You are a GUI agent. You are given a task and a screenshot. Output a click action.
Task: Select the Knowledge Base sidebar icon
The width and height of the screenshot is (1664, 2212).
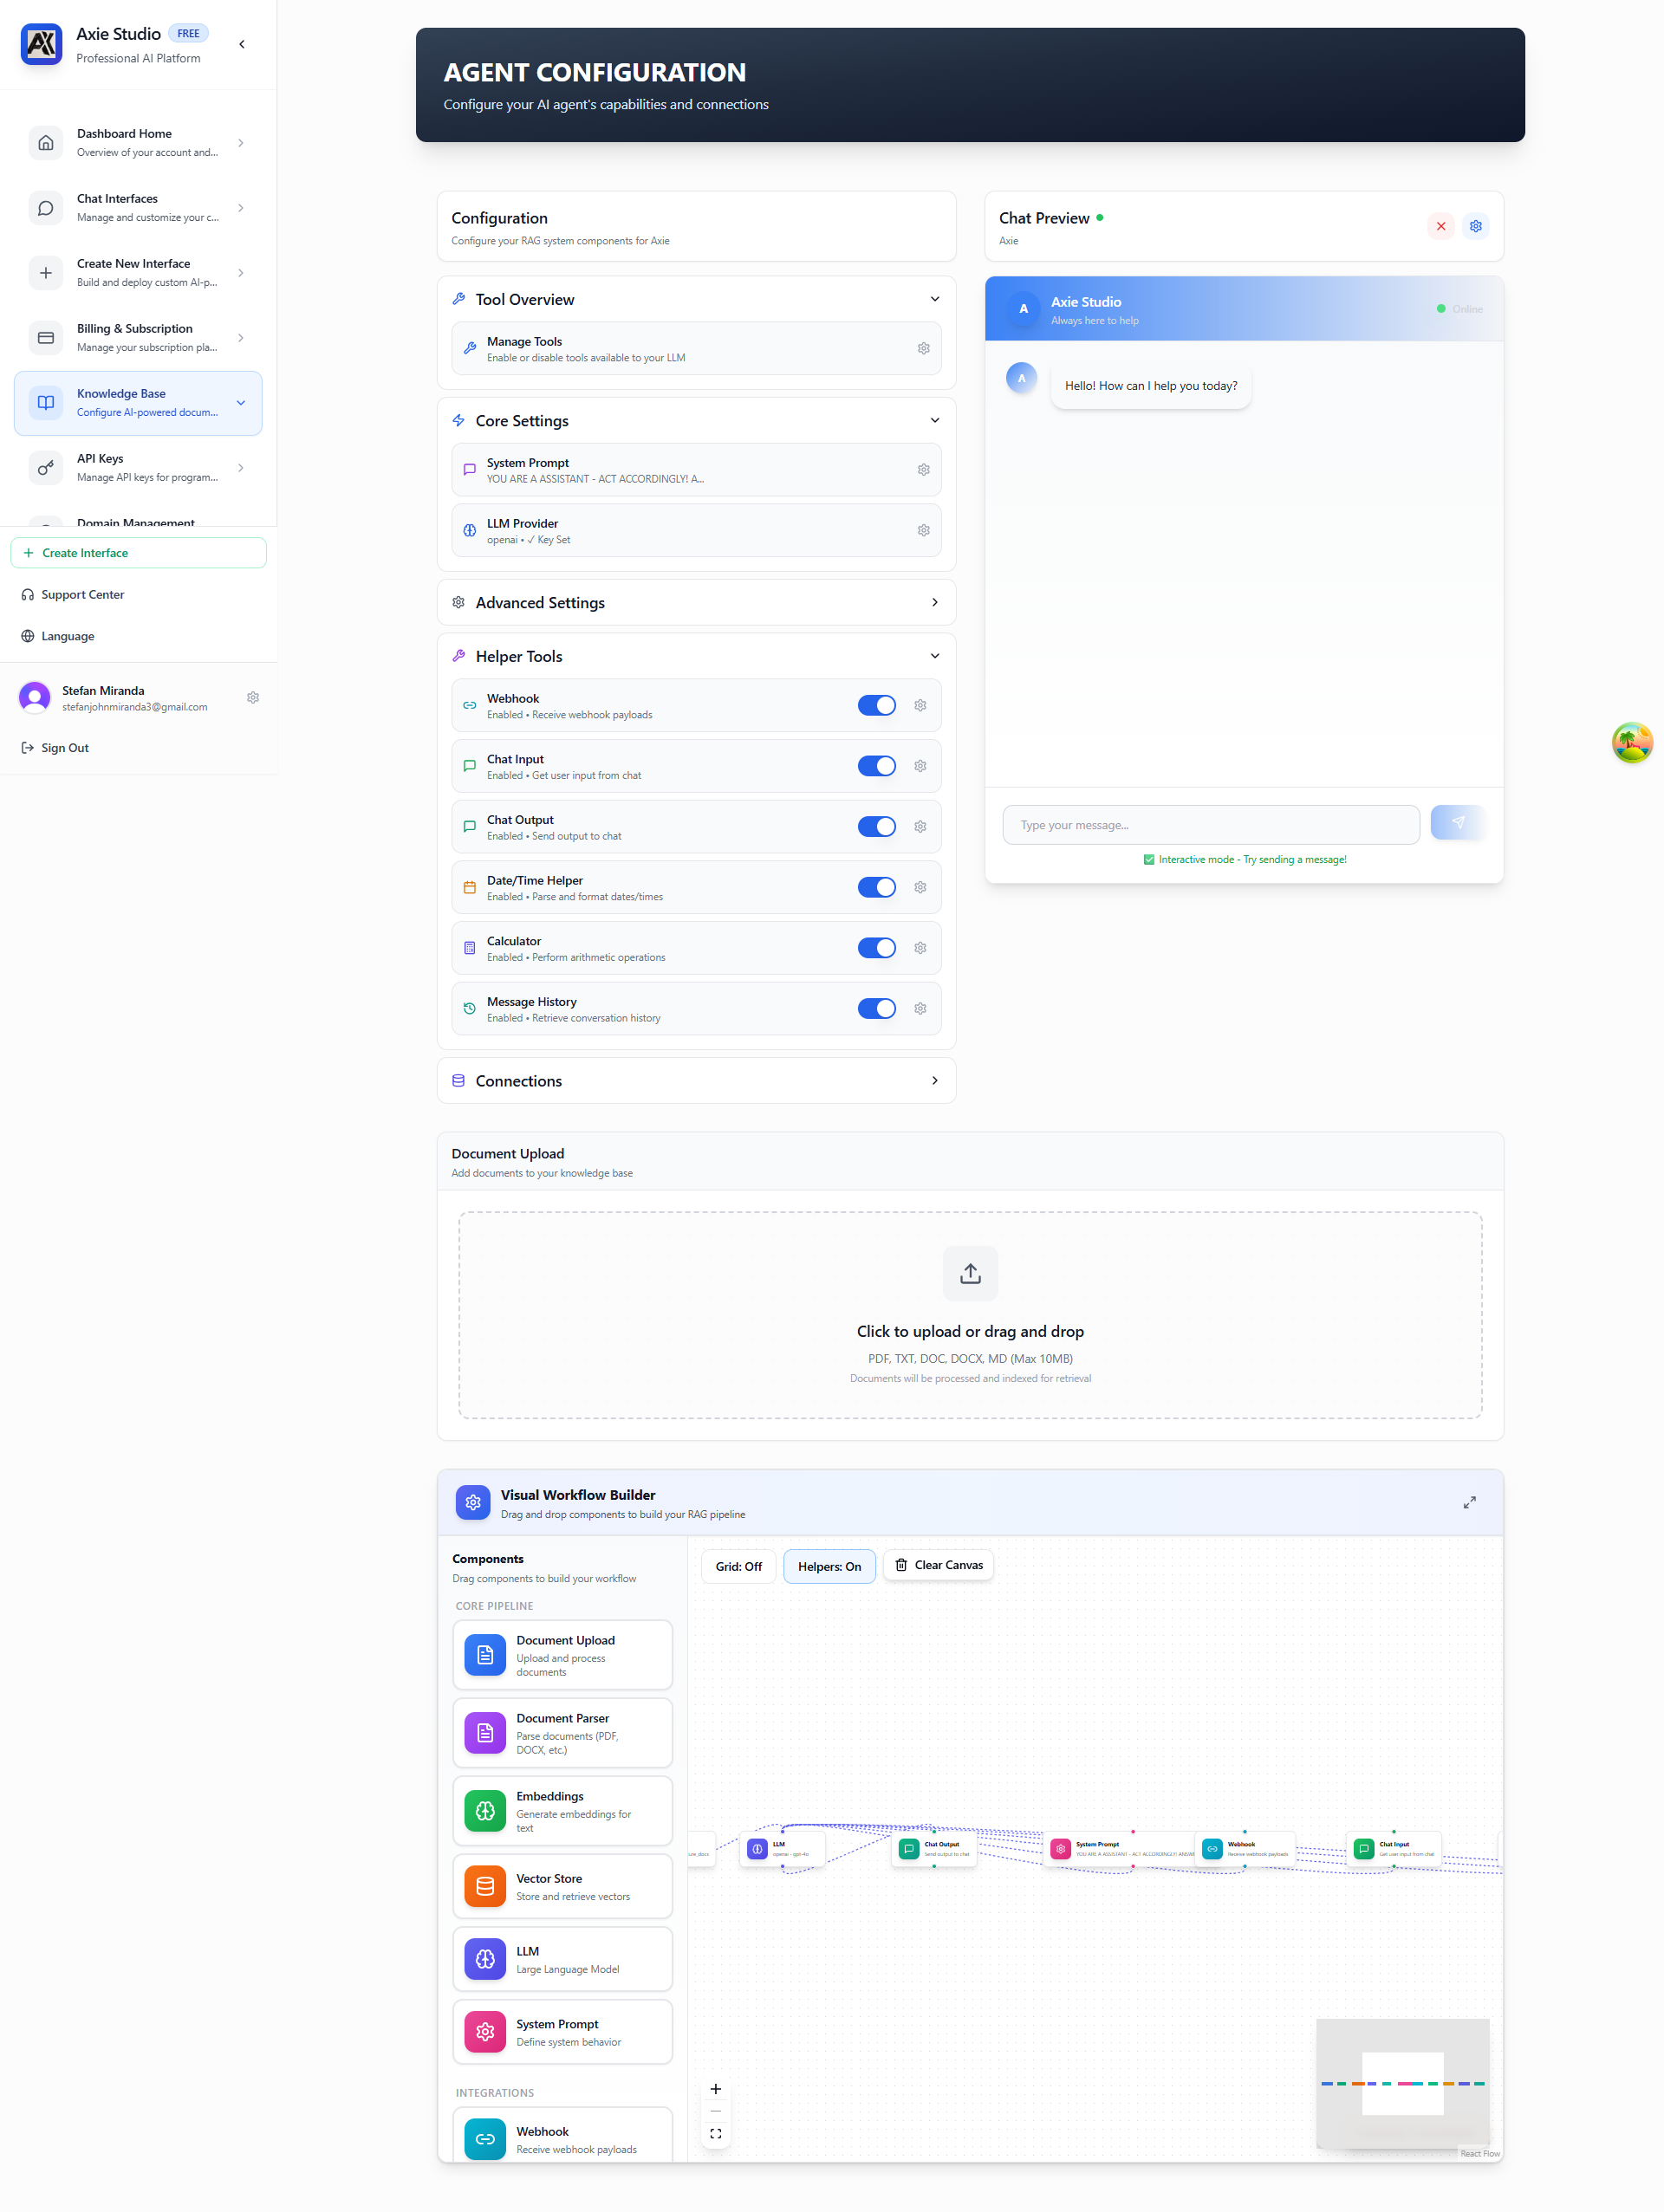click(46, 403)
